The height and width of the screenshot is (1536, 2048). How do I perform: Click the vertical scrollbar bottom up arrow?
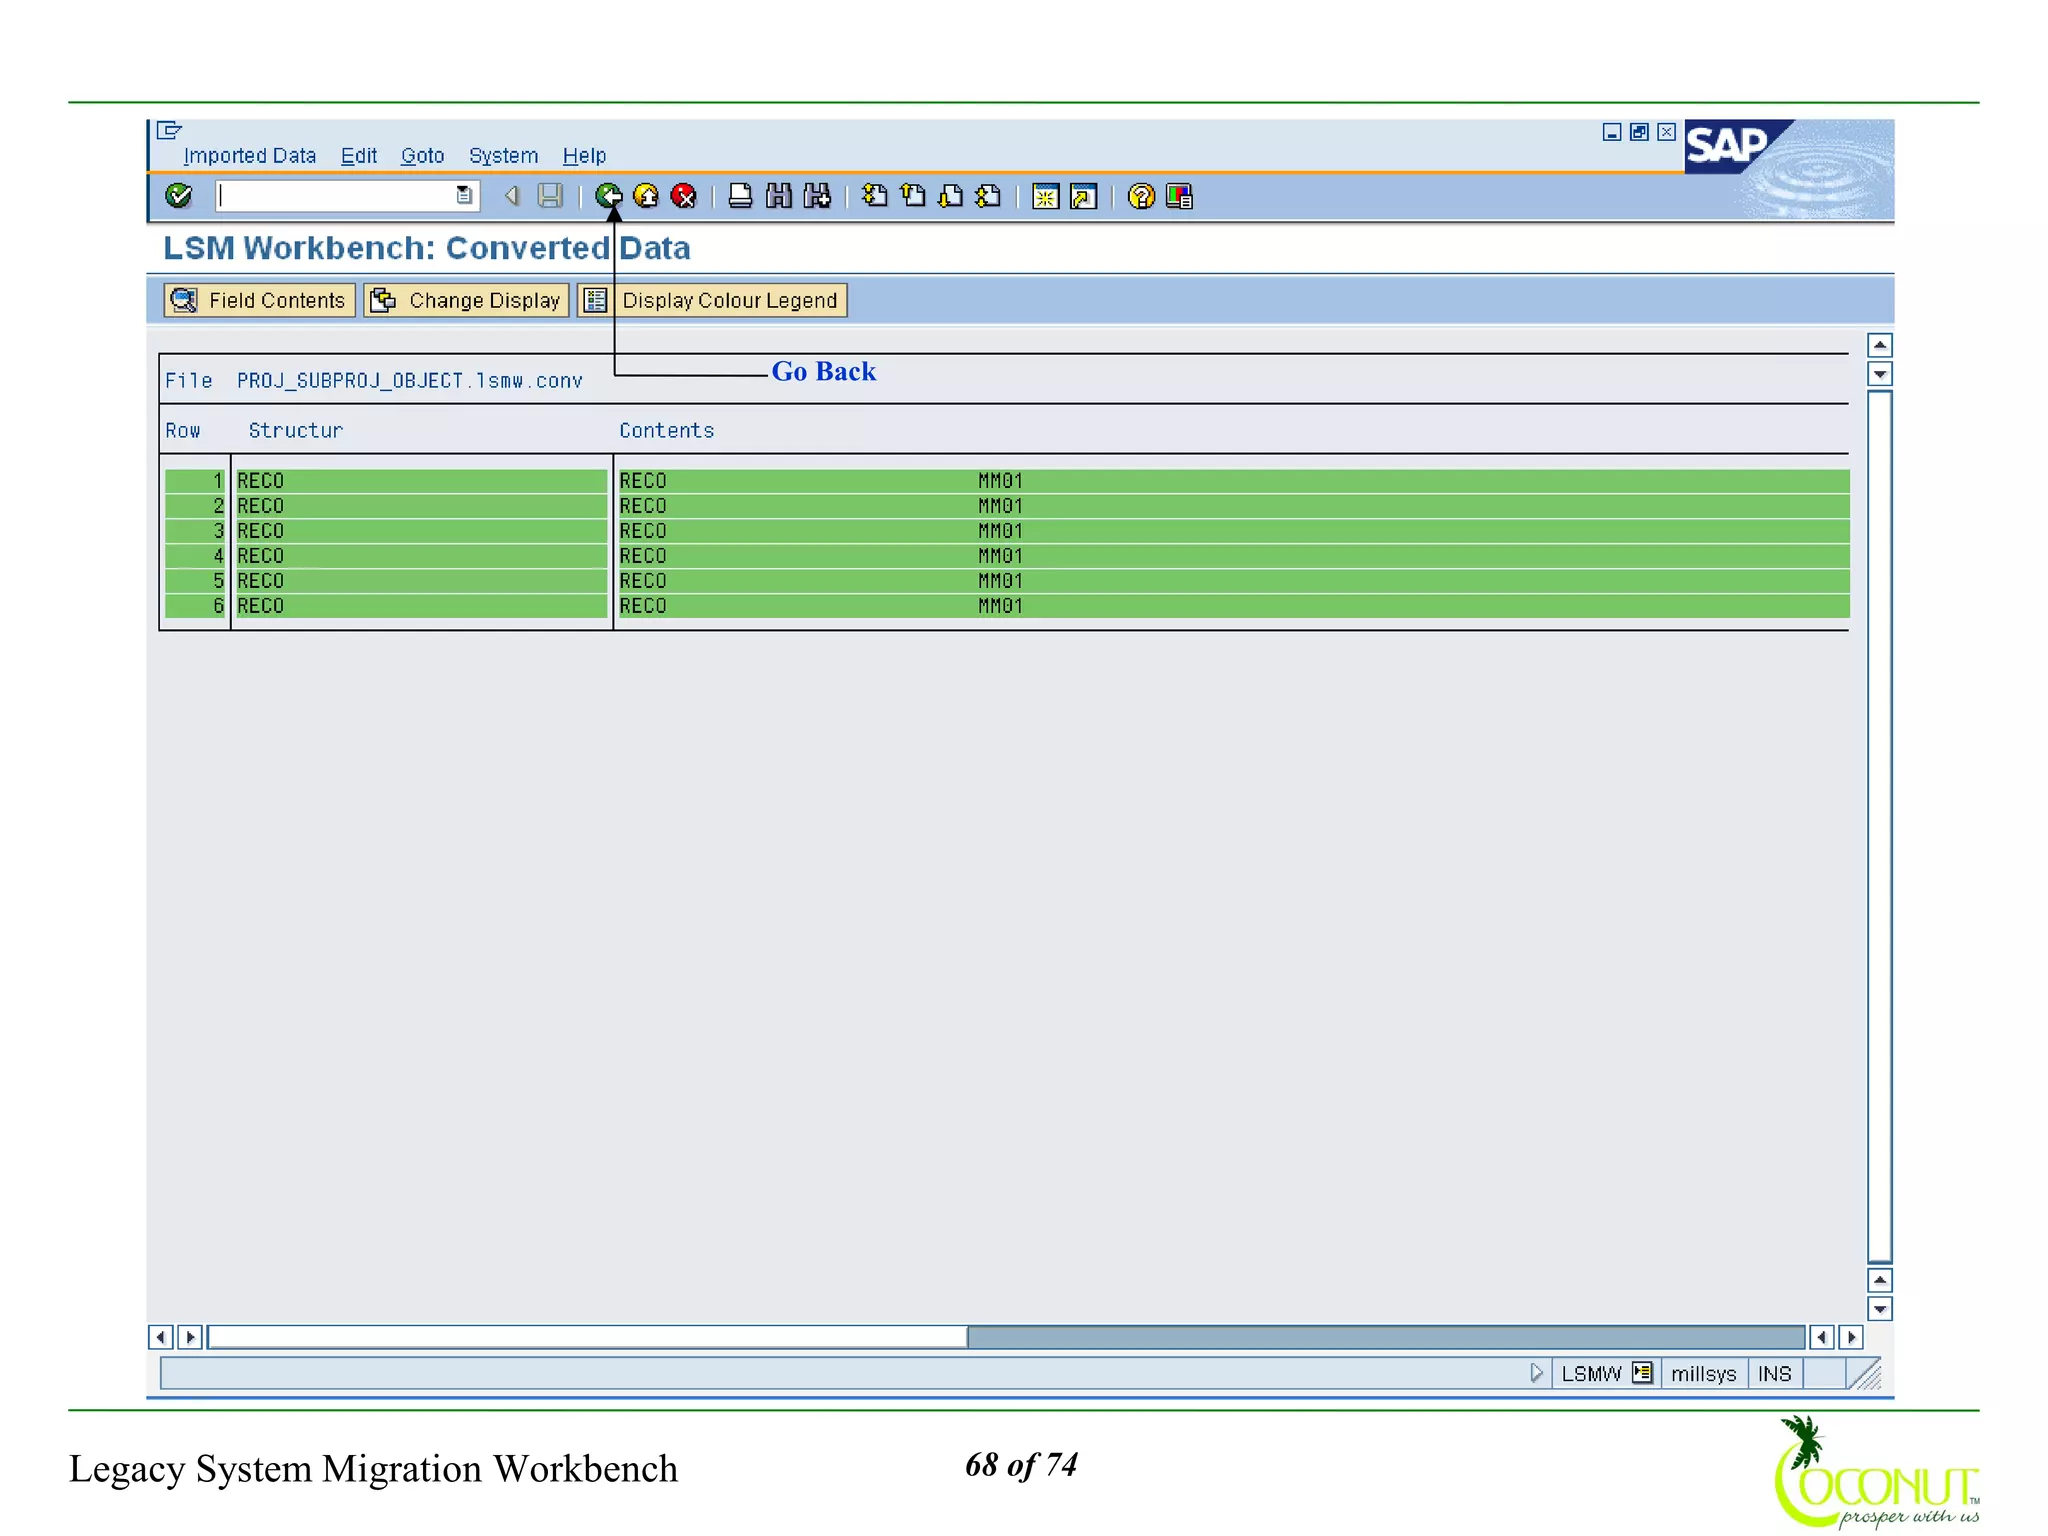coord(1880,1280)
